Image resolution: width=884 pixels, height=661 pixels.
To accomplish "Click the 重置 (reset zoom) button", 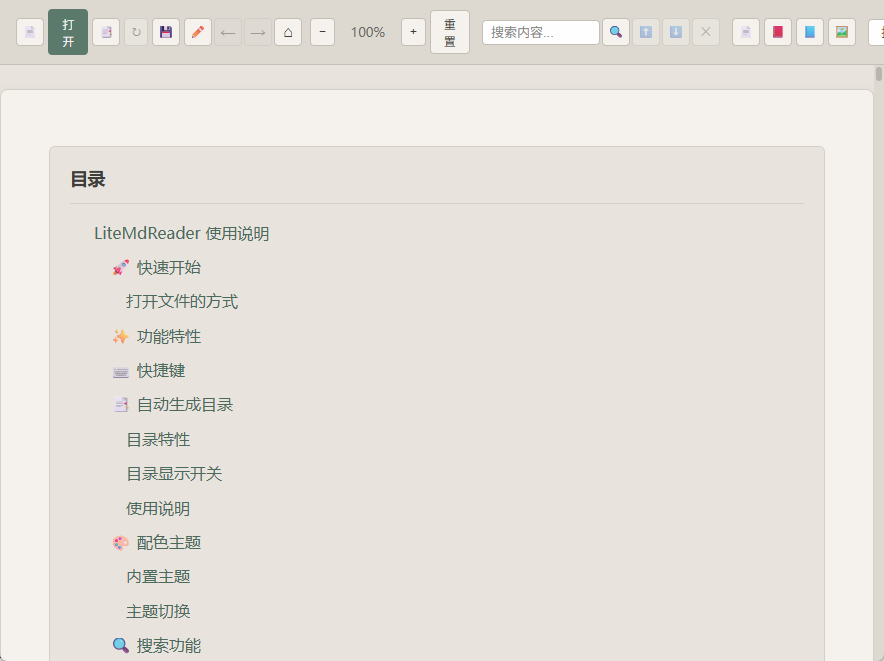I will click(450, 32).
